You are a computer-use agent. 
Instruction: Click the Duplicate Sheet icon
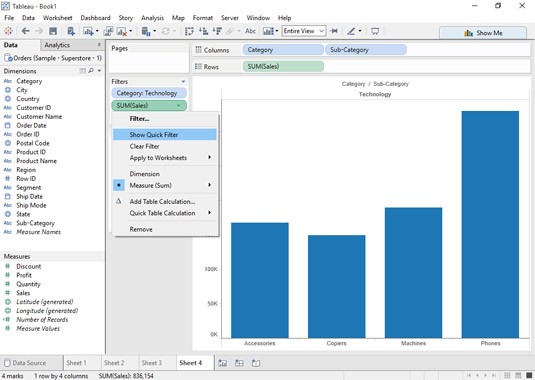tap(108, 31)
